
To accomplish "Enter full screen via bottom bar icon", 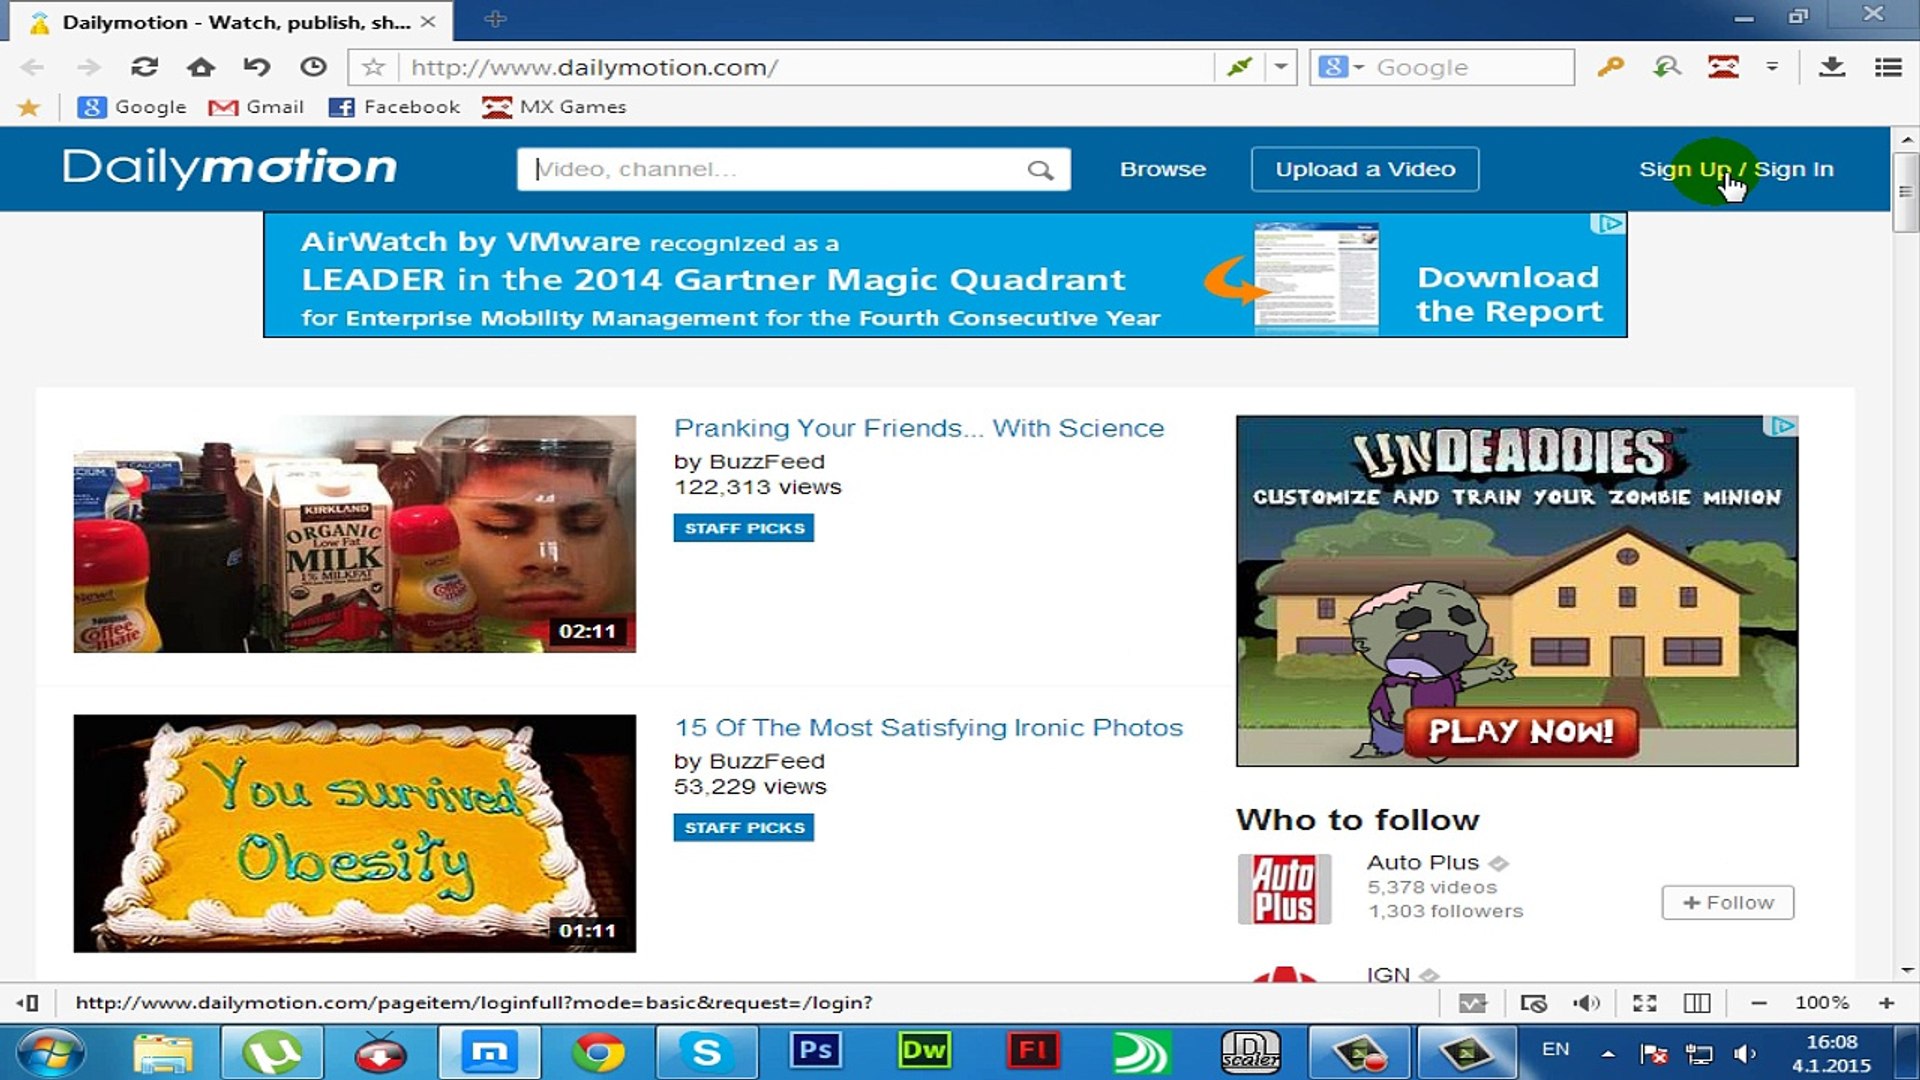I will pyautogui.click(x=1645, y=1002).
